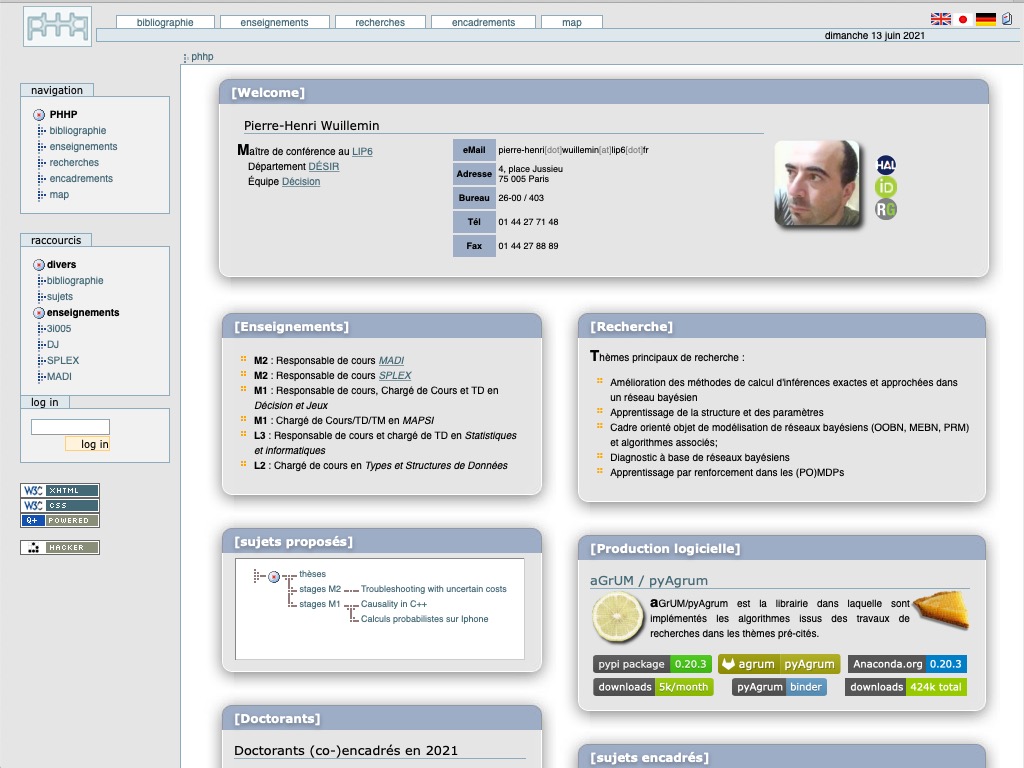The width and height of the screenshot is (1024, 768).
Task: Switch language with the British flag
Action: pos(940,19)
